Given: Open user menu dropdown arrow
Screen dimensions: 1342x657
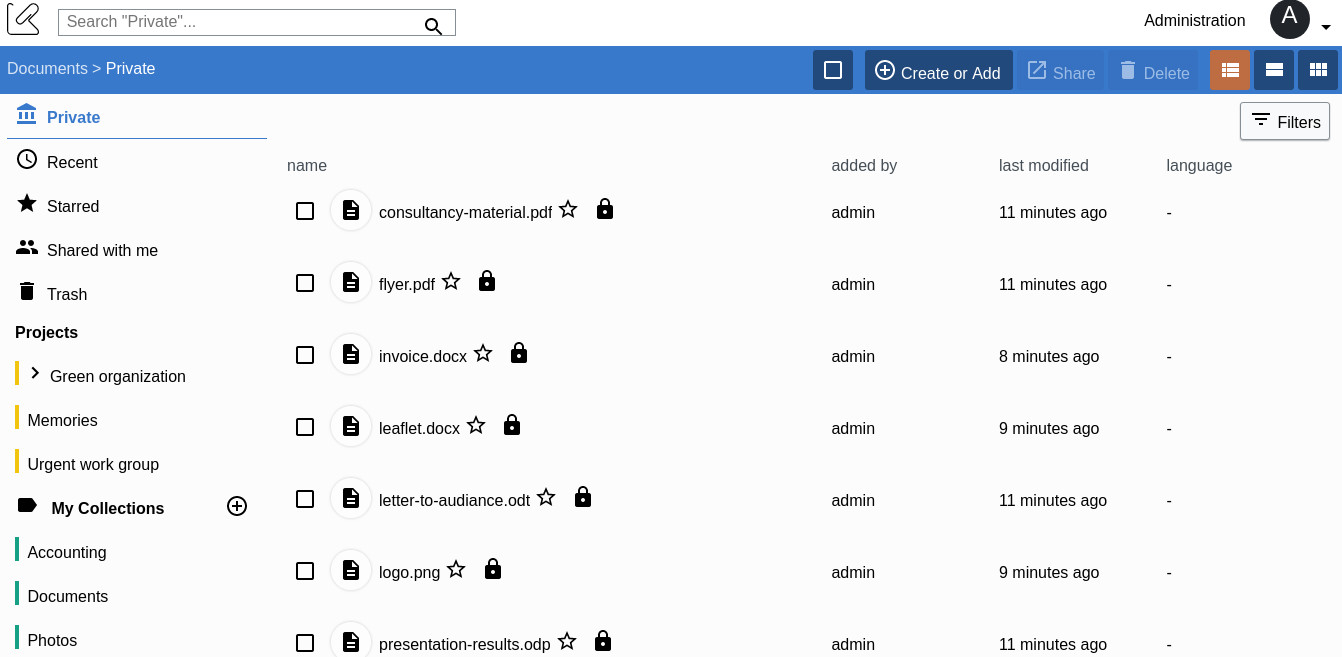Looking at the screenshot, I should pyautogui.click(x=1326, y=28).
